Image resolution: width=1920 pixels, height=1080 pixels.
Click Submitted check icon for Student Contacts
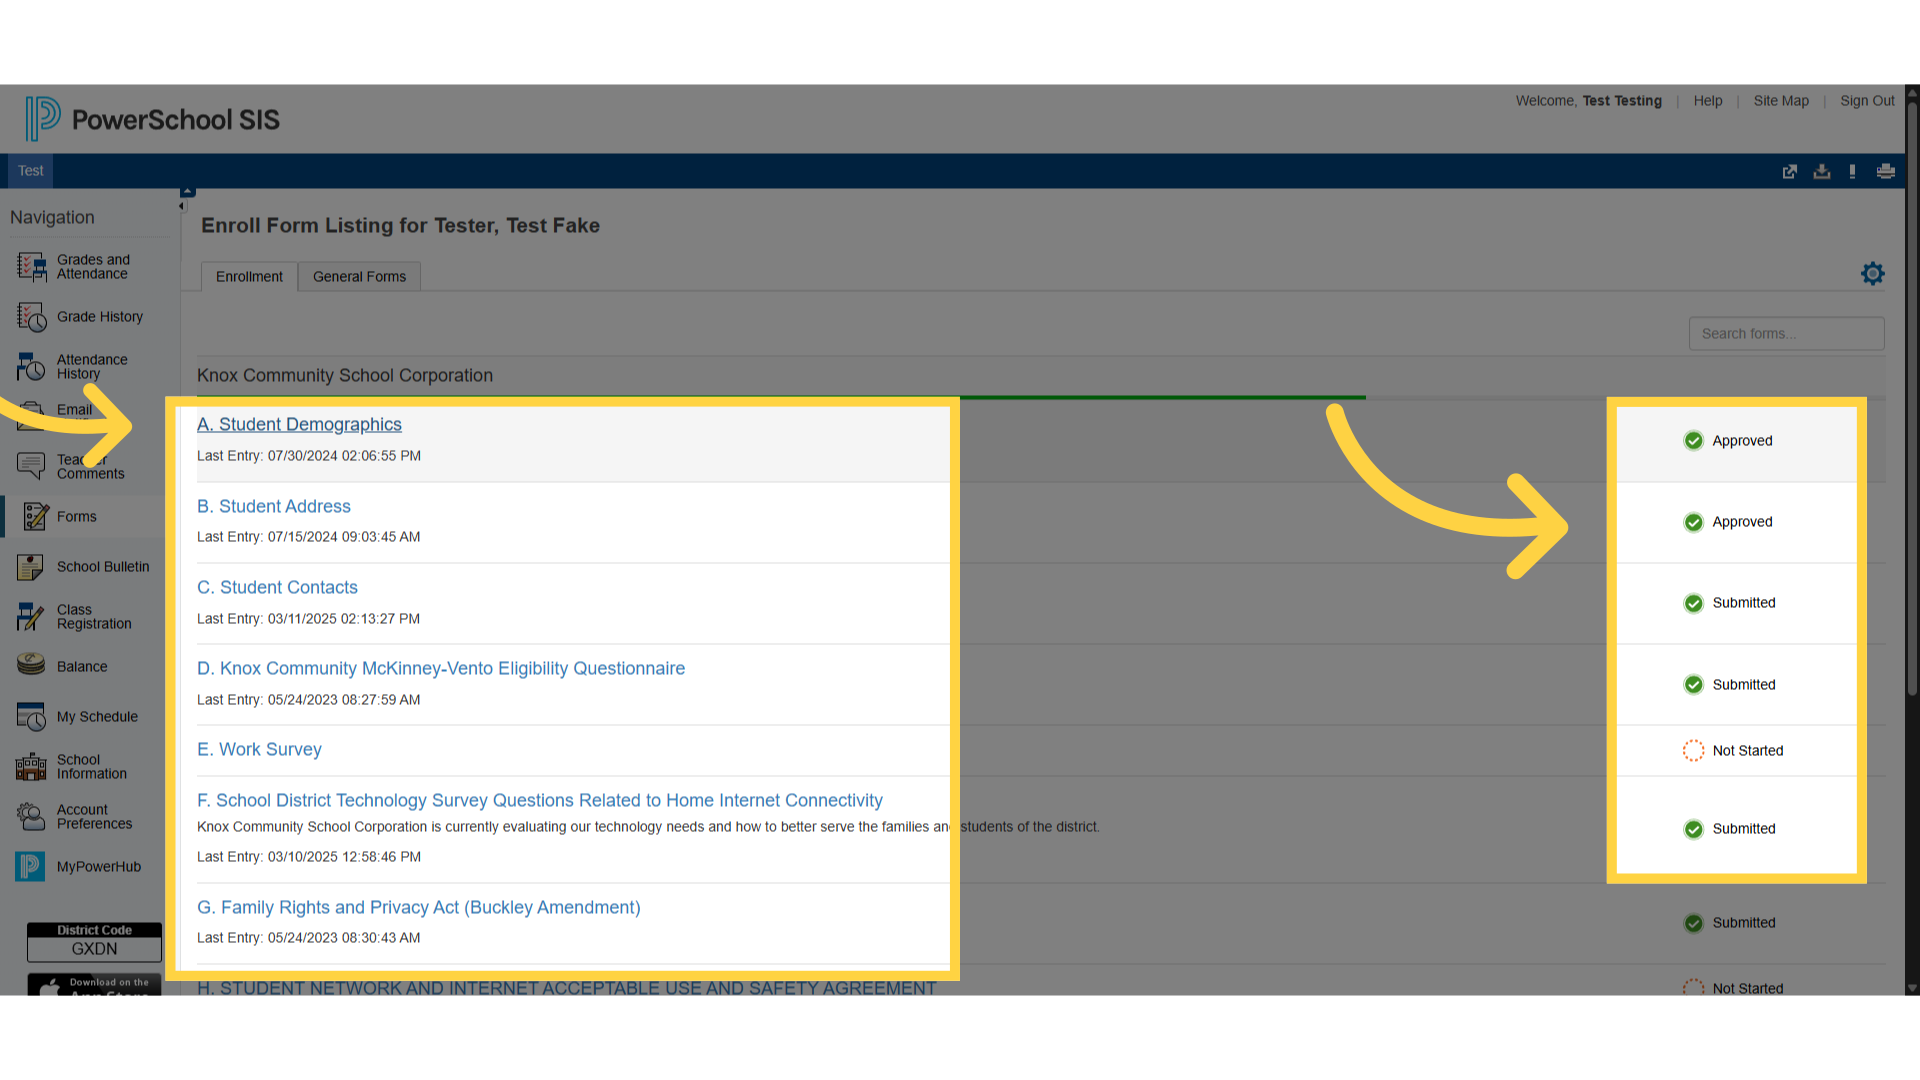tap(1694, 603)
